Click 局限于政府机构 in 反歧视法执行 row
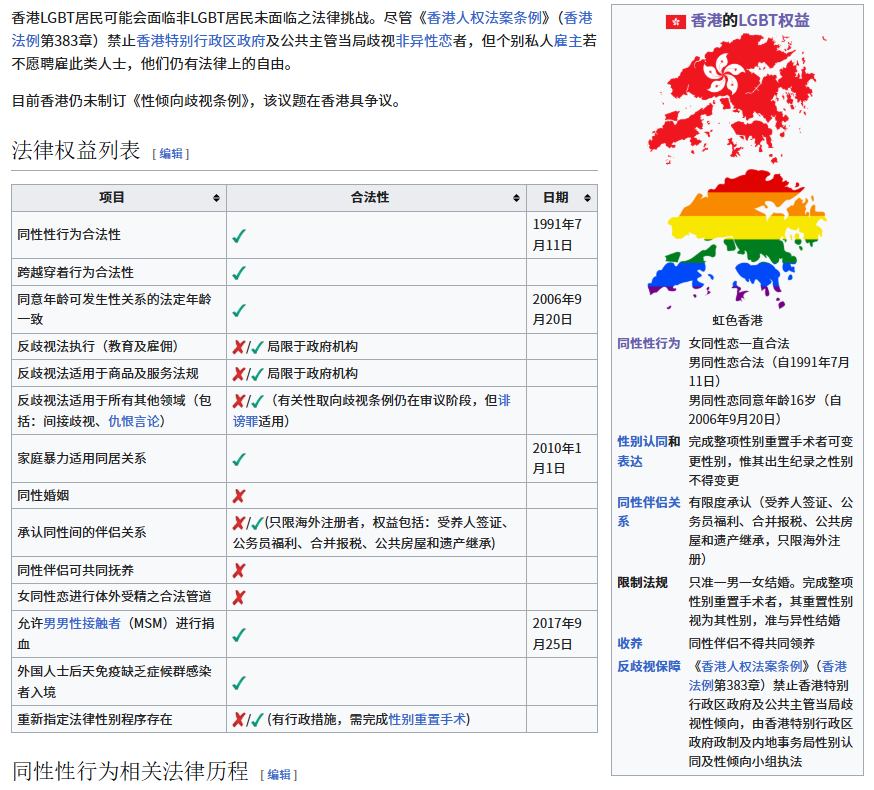The height and width of the screenshot is (790, 874). (313, 346)
